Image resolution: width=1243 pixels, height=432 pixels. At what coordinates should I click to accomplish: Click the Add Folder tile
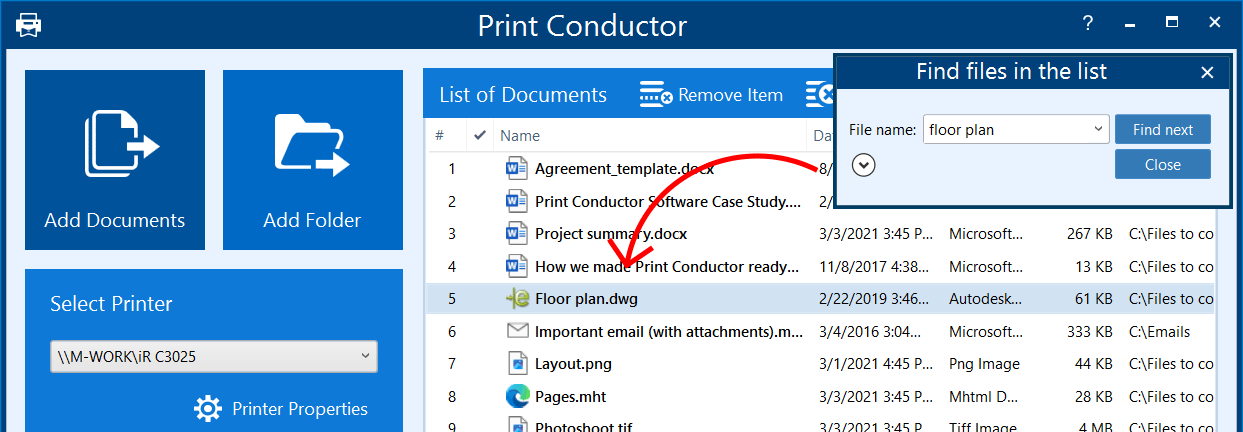tap(313, 160)
